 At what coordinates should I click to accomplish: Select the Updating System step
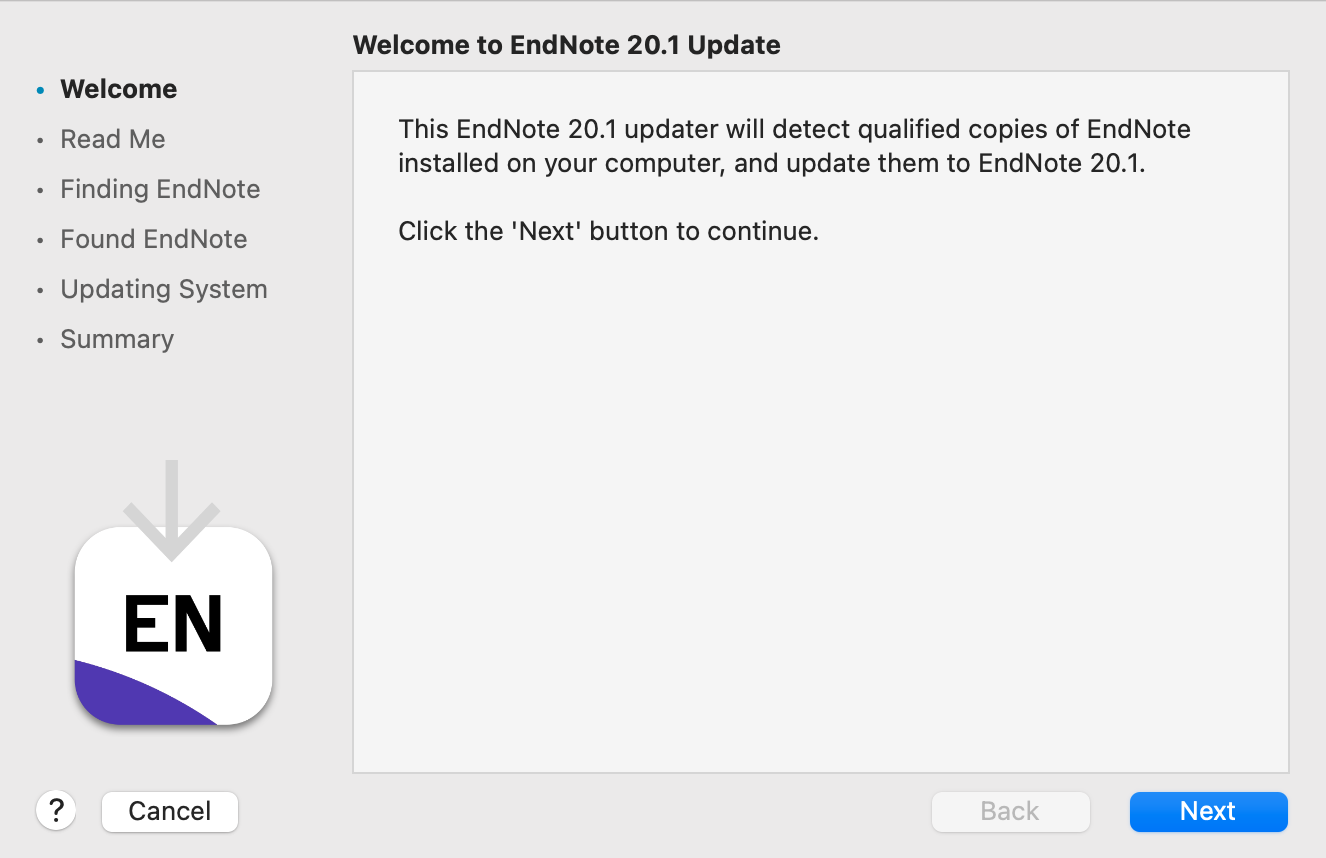164,289
